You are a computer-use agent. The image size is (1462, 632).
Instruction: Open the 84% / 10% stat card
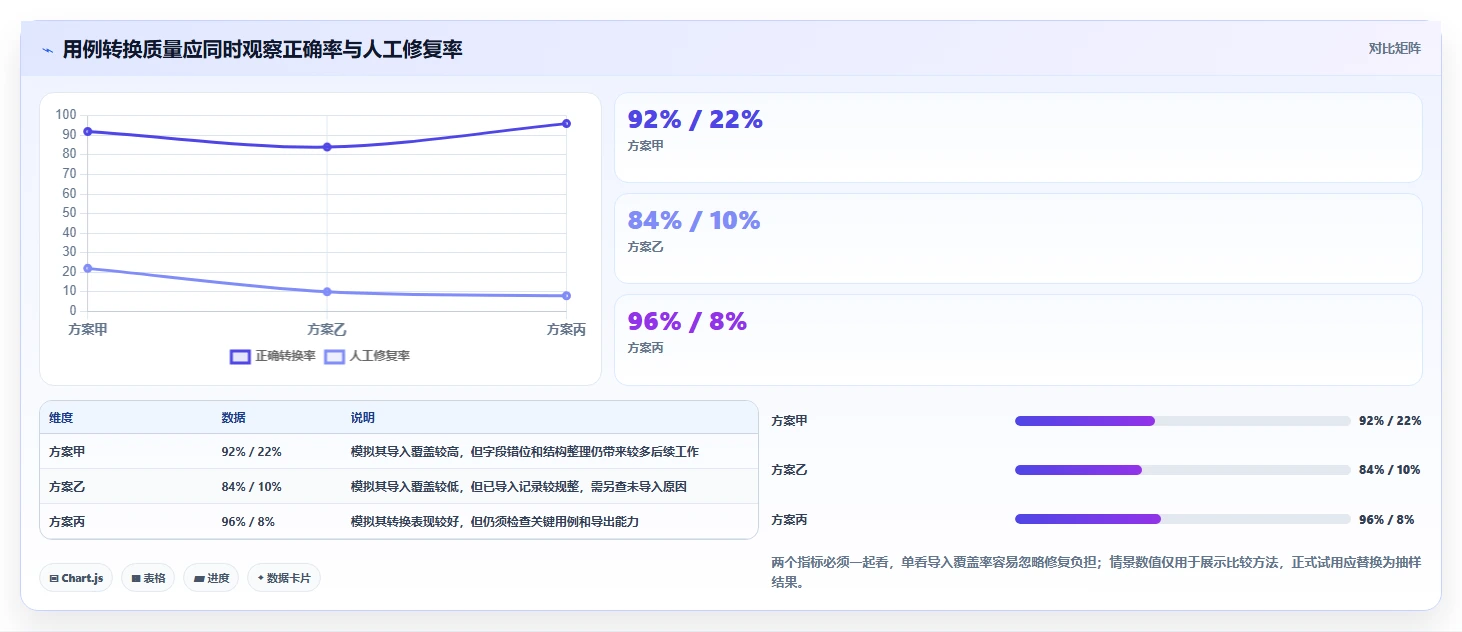pyautogui.click(x=1018, y=239)
